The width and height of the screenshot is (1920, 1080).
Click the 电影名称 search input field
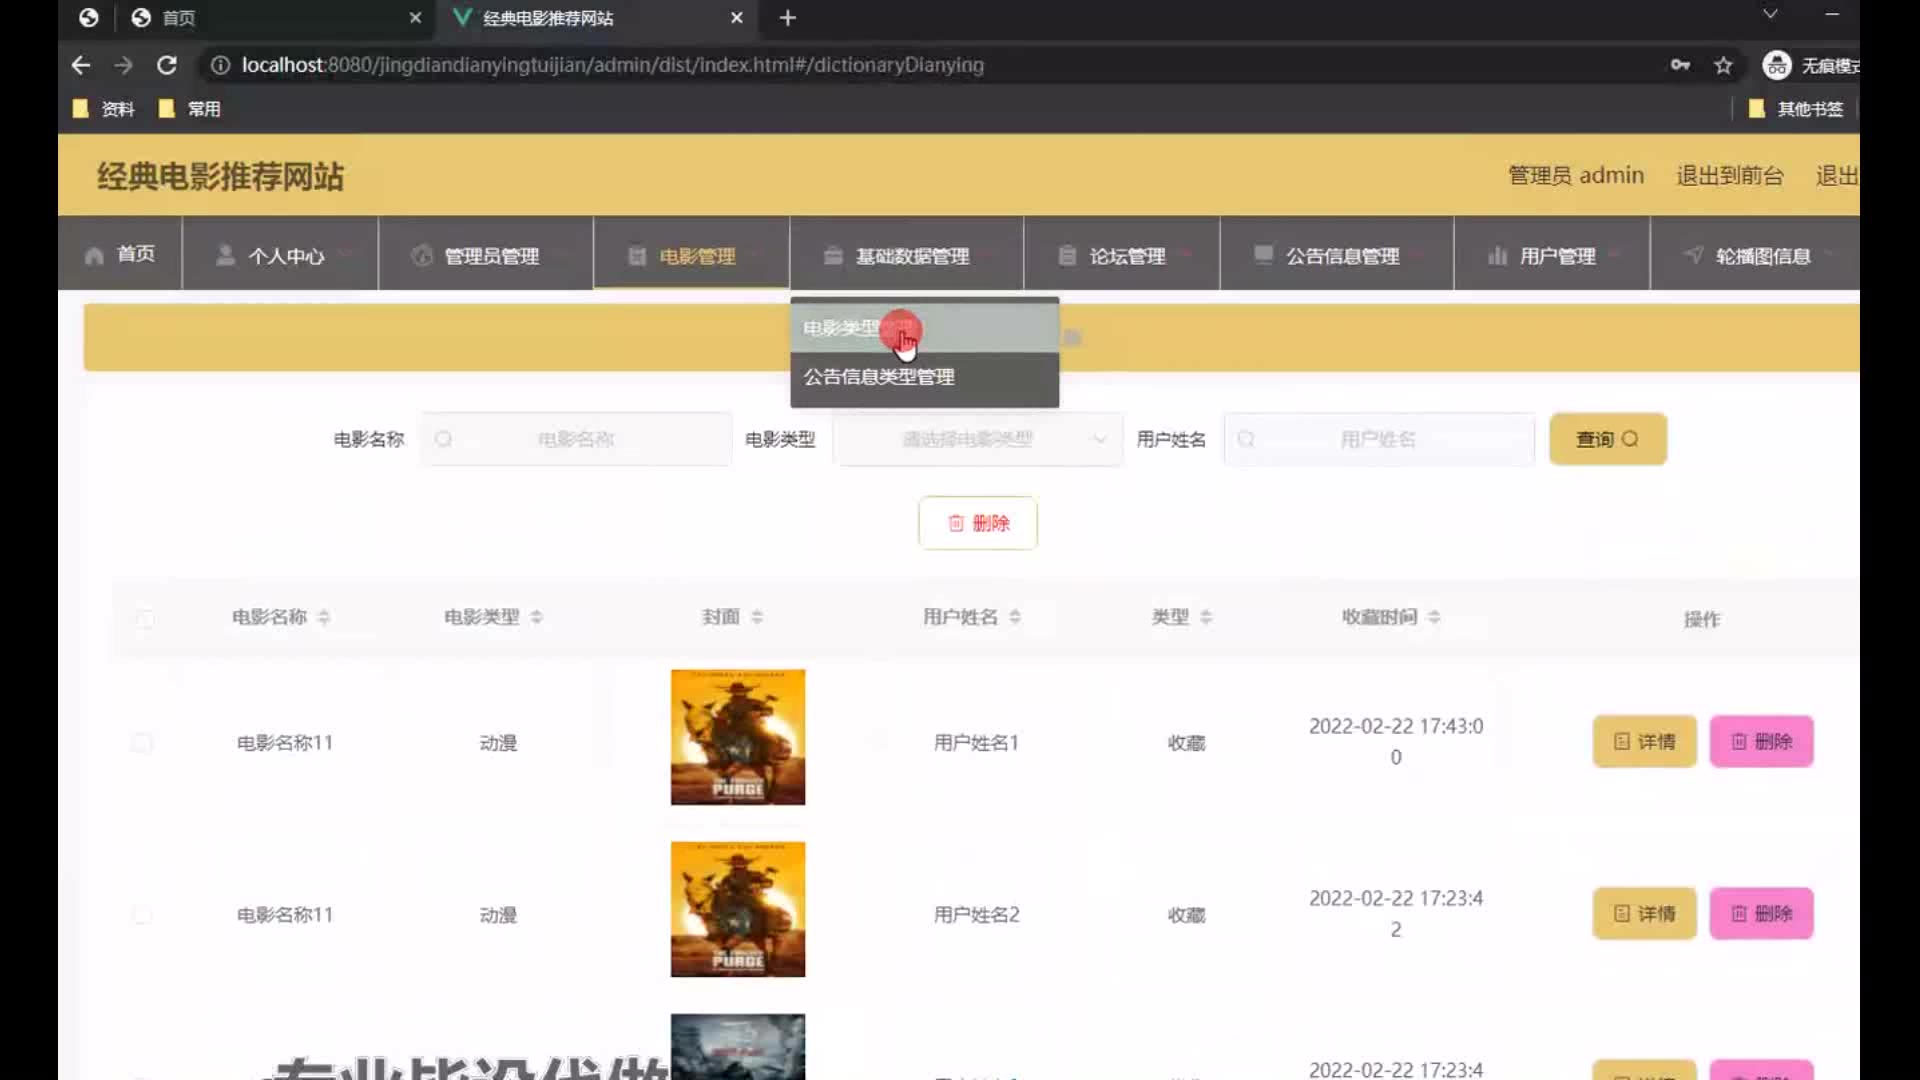click(x=576, y=439)
